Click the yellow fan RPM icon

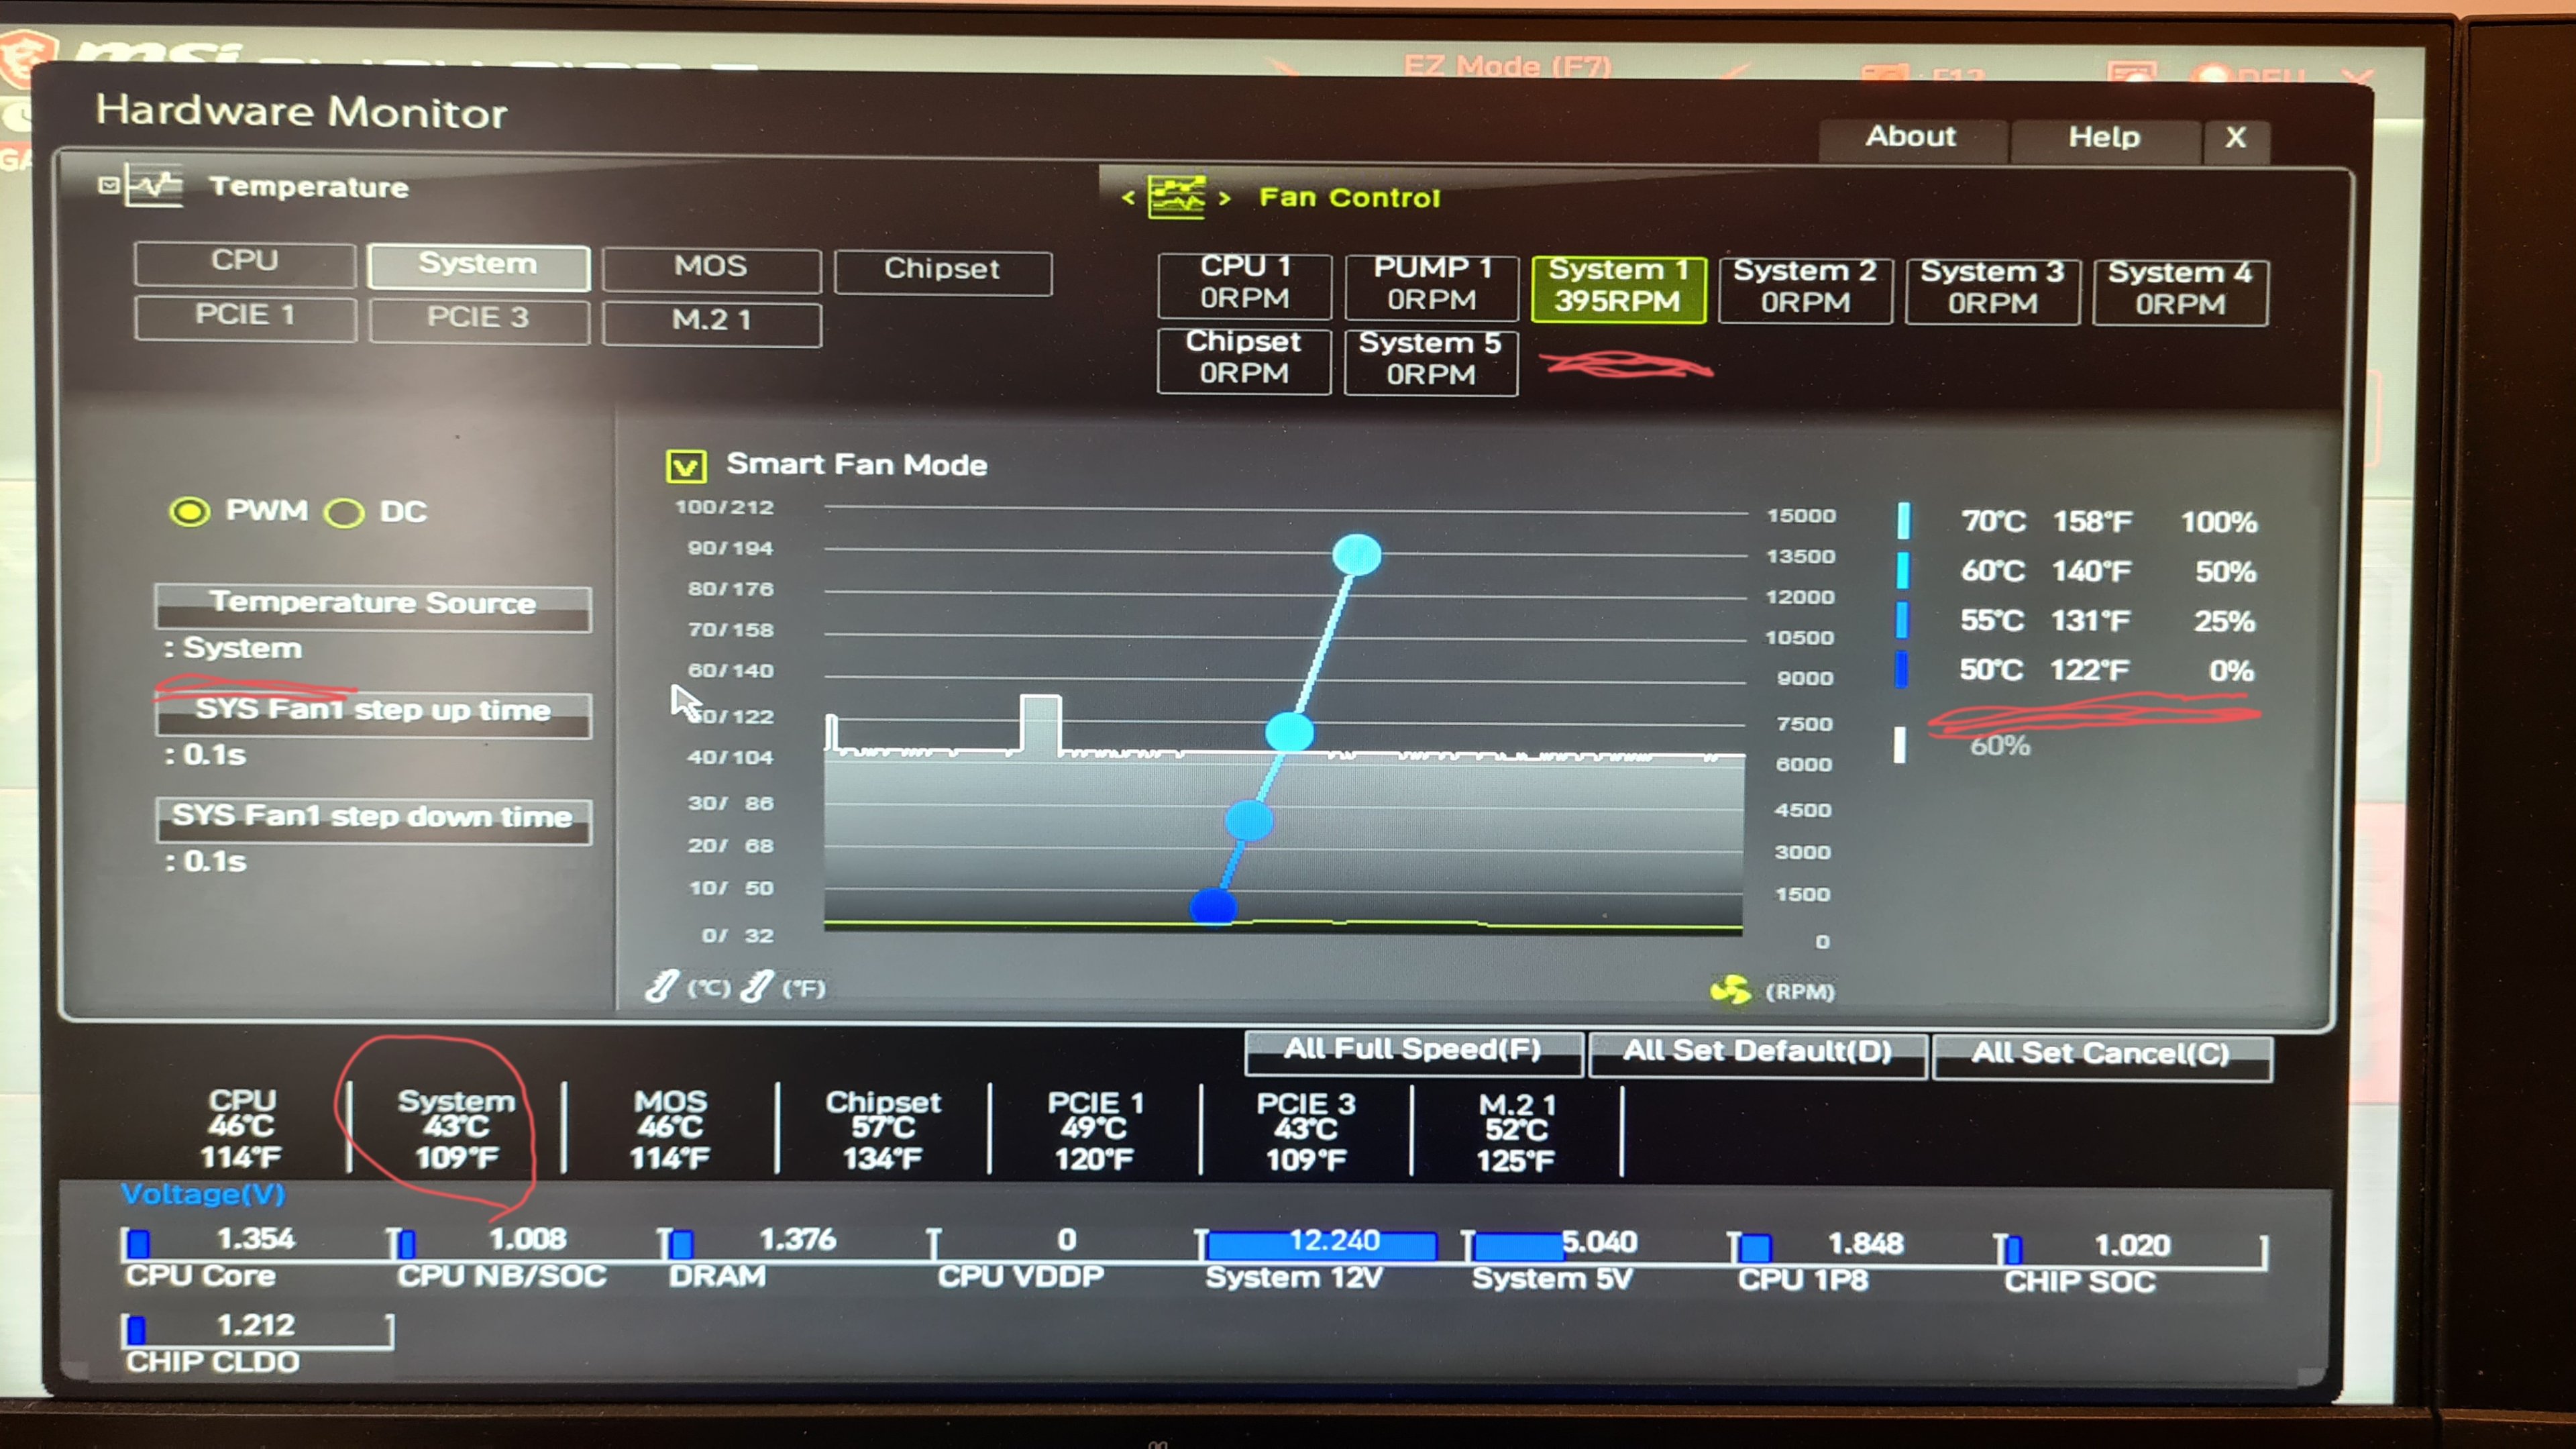1730,990
